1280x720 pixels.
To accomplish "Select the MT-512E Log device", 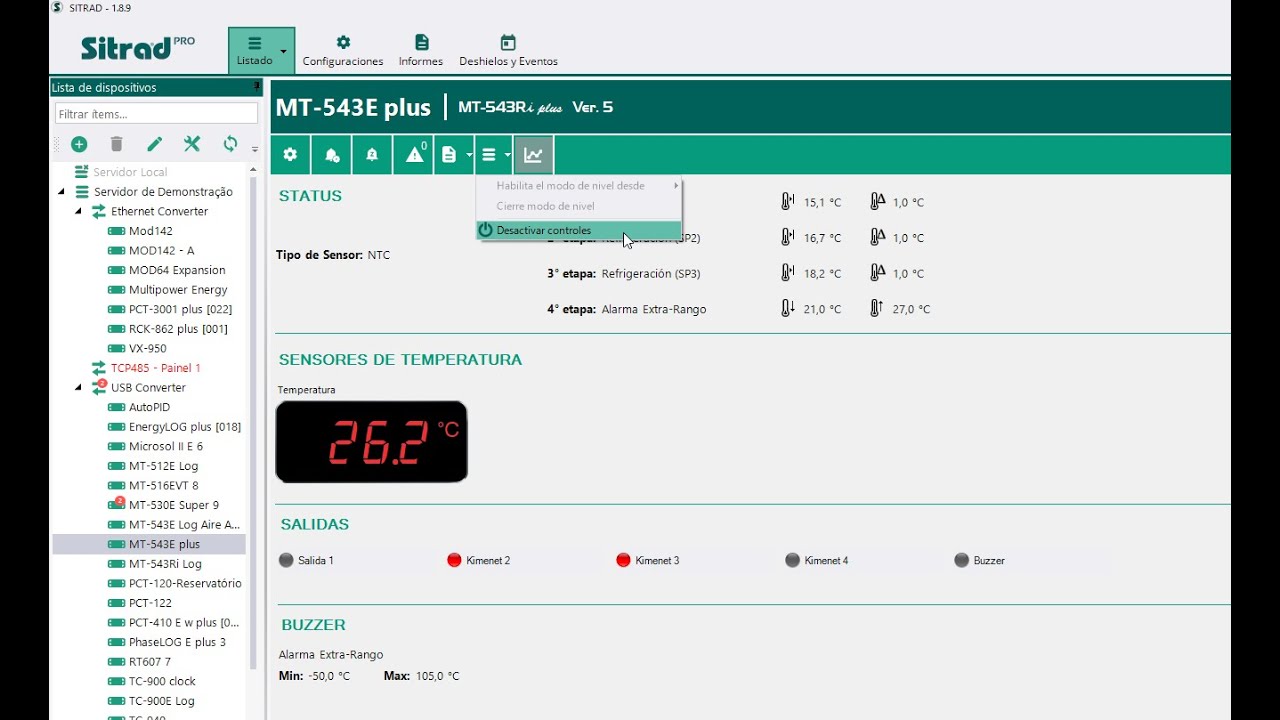I will click(163, 466).
